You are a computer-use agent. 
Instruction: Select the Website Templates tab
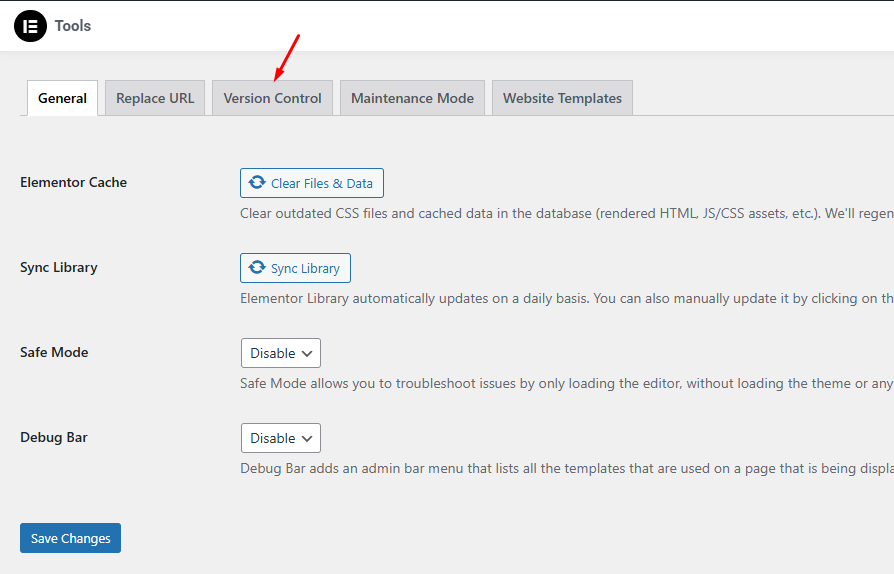(562, 98)
